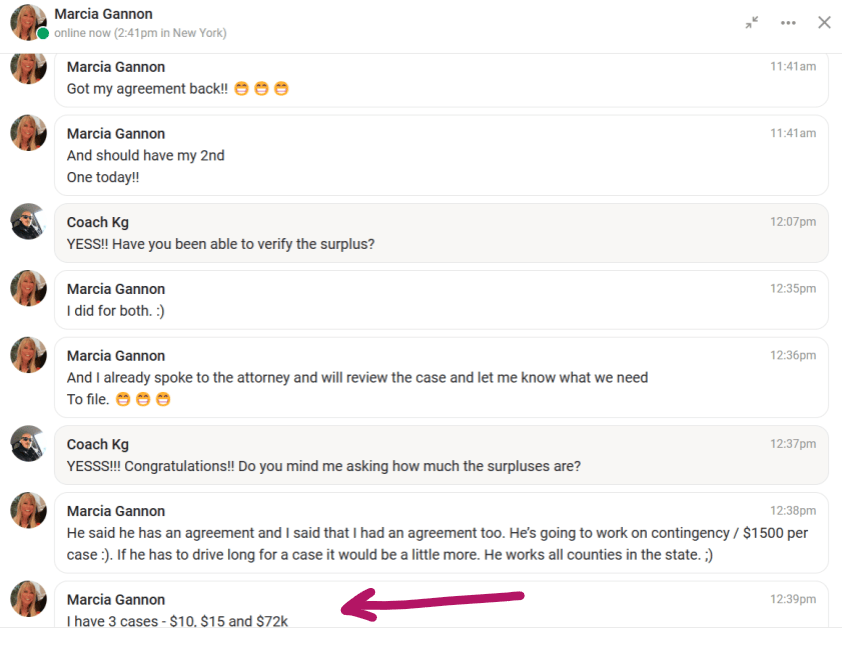
Task: Click Marcia's avatar beside the 12:38pm contingency message
Action: pos(28,511)
